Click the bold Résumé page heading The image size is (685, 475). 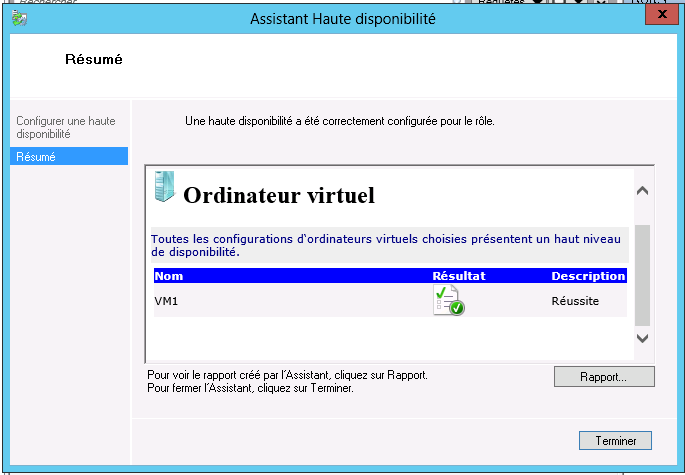94,59
